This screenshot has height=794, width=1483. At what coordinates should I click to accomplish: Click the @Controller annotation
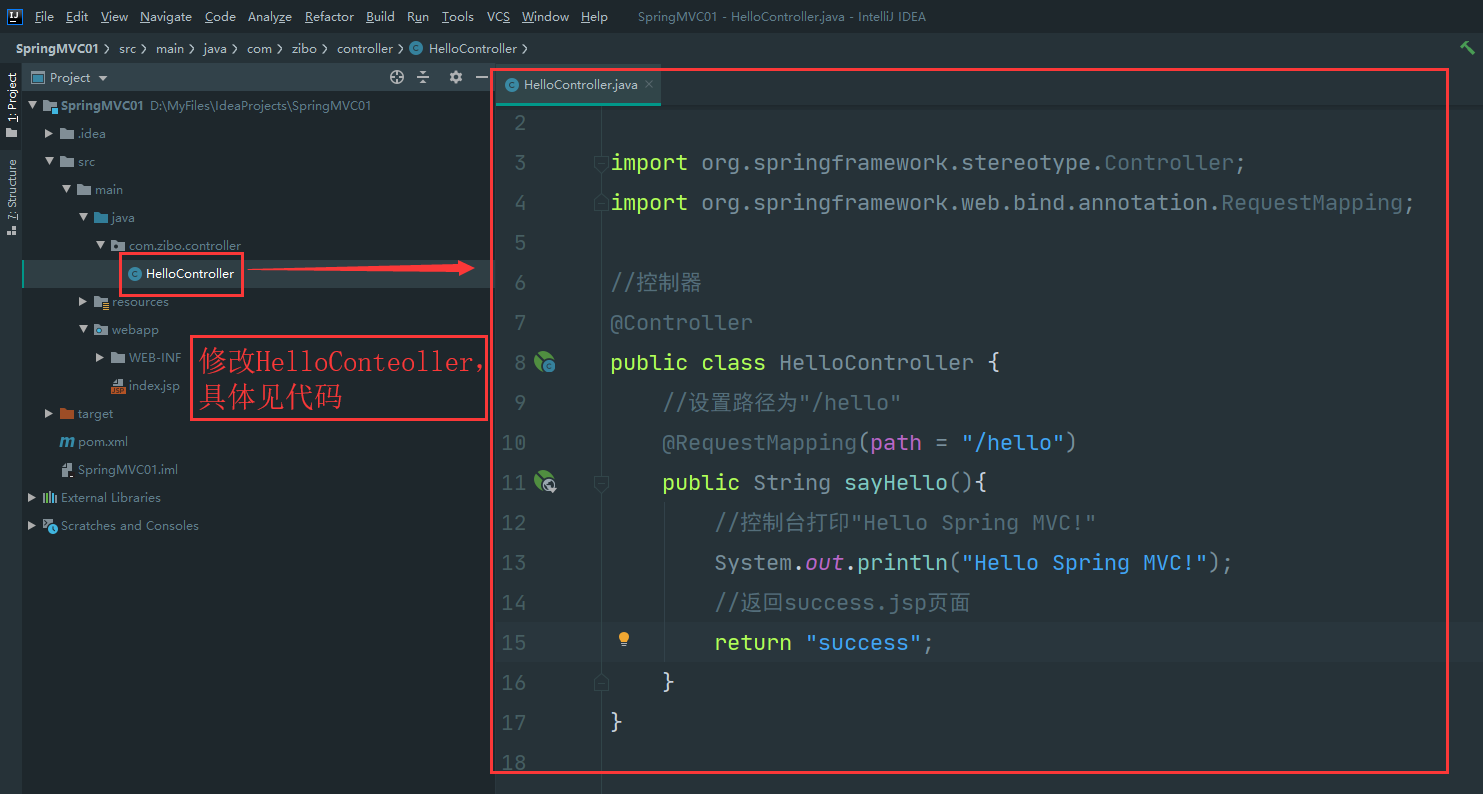(681, 322)
